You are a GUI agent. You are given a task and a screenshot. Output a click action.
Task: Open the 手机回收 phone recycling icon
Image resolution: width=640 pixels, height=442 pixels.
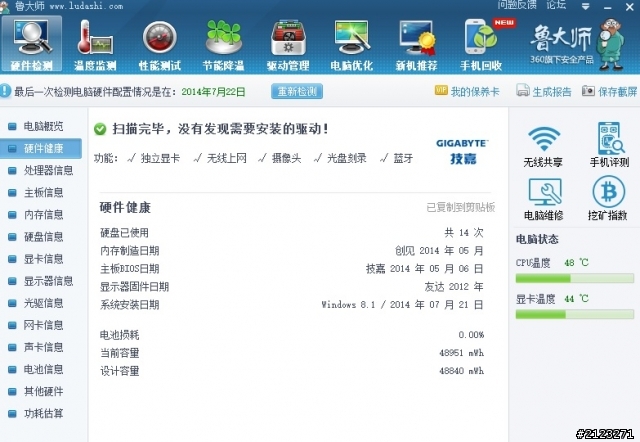(x=481, y=45)
